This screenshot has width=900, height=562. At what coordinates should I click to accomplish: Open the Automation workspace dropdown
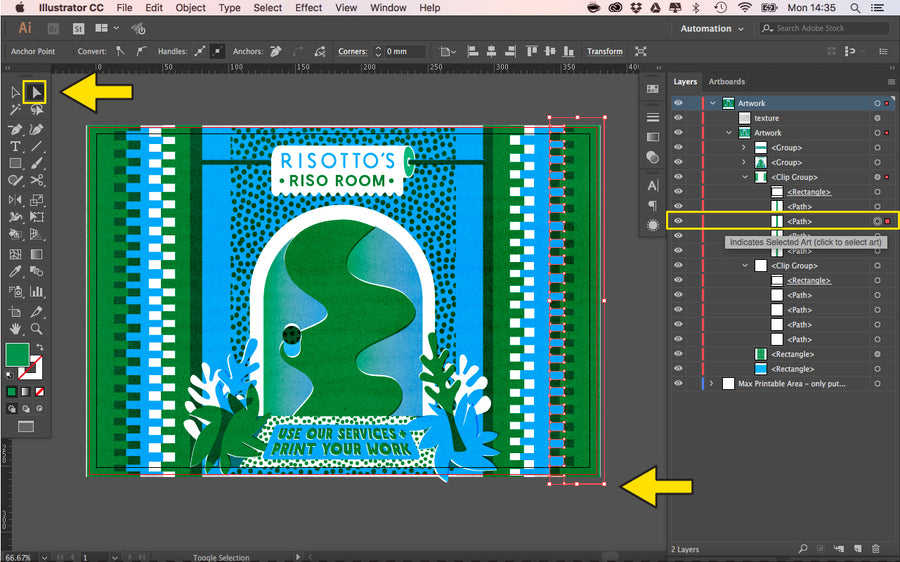(x=711, y=29)
